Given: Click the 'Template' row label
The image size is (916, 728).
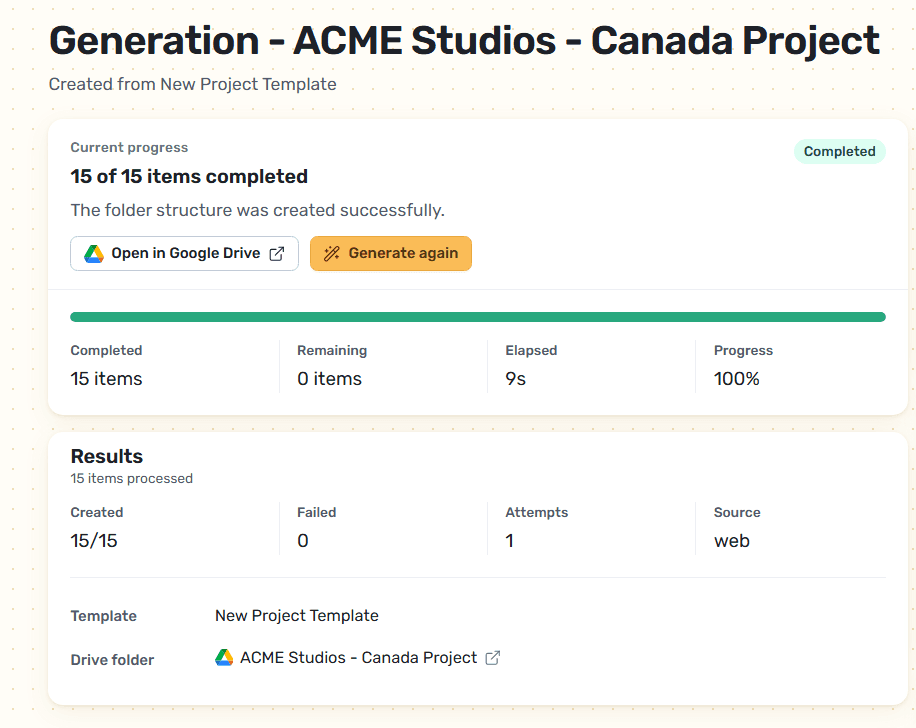Looking at the screenshot, I should pyautogui.click(x=103, y=616).
